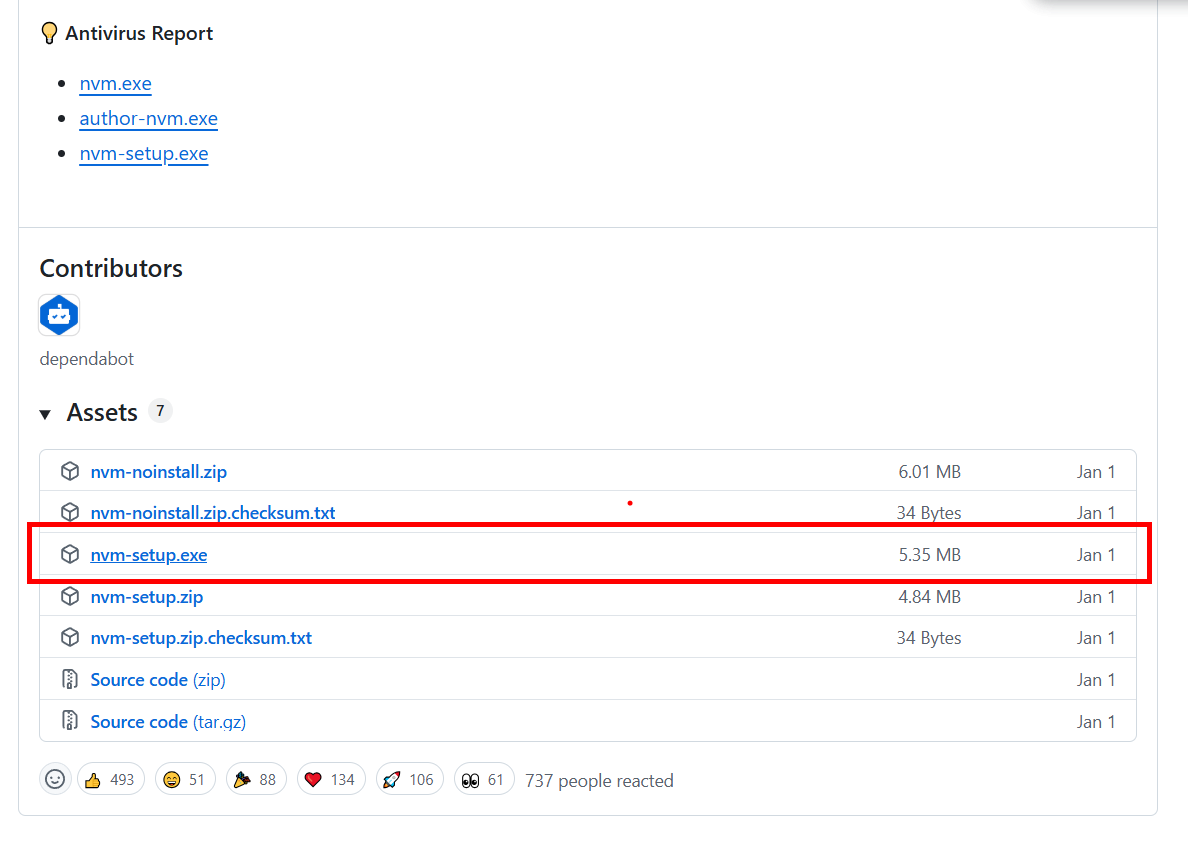Open the nvm-setup.exe antivirus report link

144,154
